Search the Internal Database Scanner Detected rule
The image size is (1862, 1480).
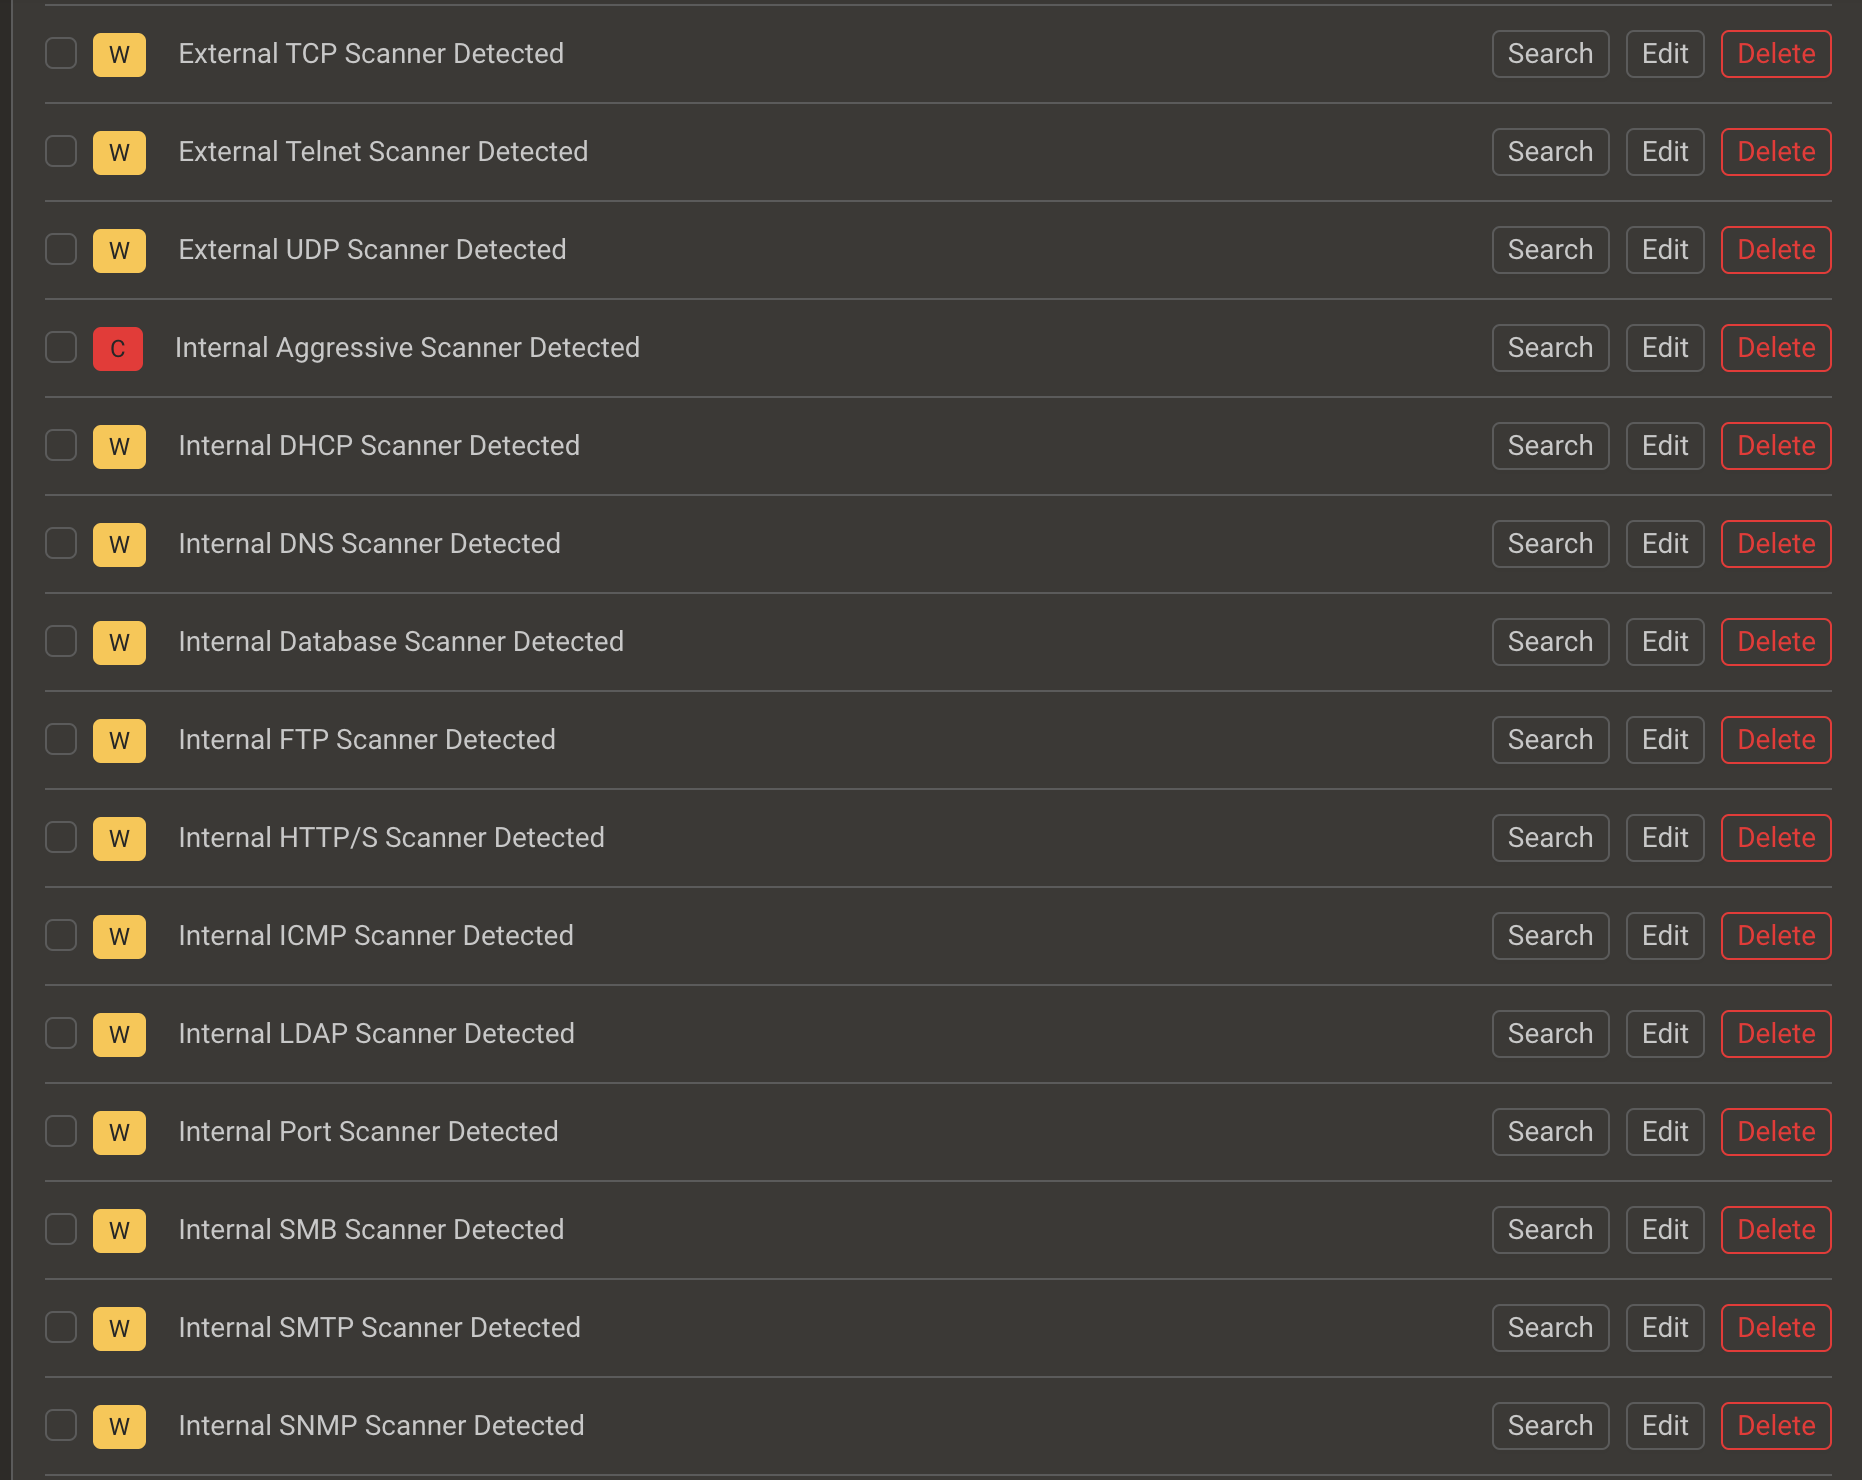[1550, 642]
